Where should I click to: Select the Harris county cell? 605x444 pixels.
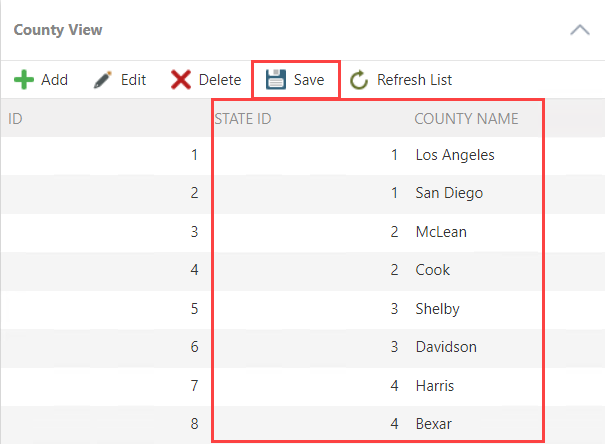coord(436,385)
